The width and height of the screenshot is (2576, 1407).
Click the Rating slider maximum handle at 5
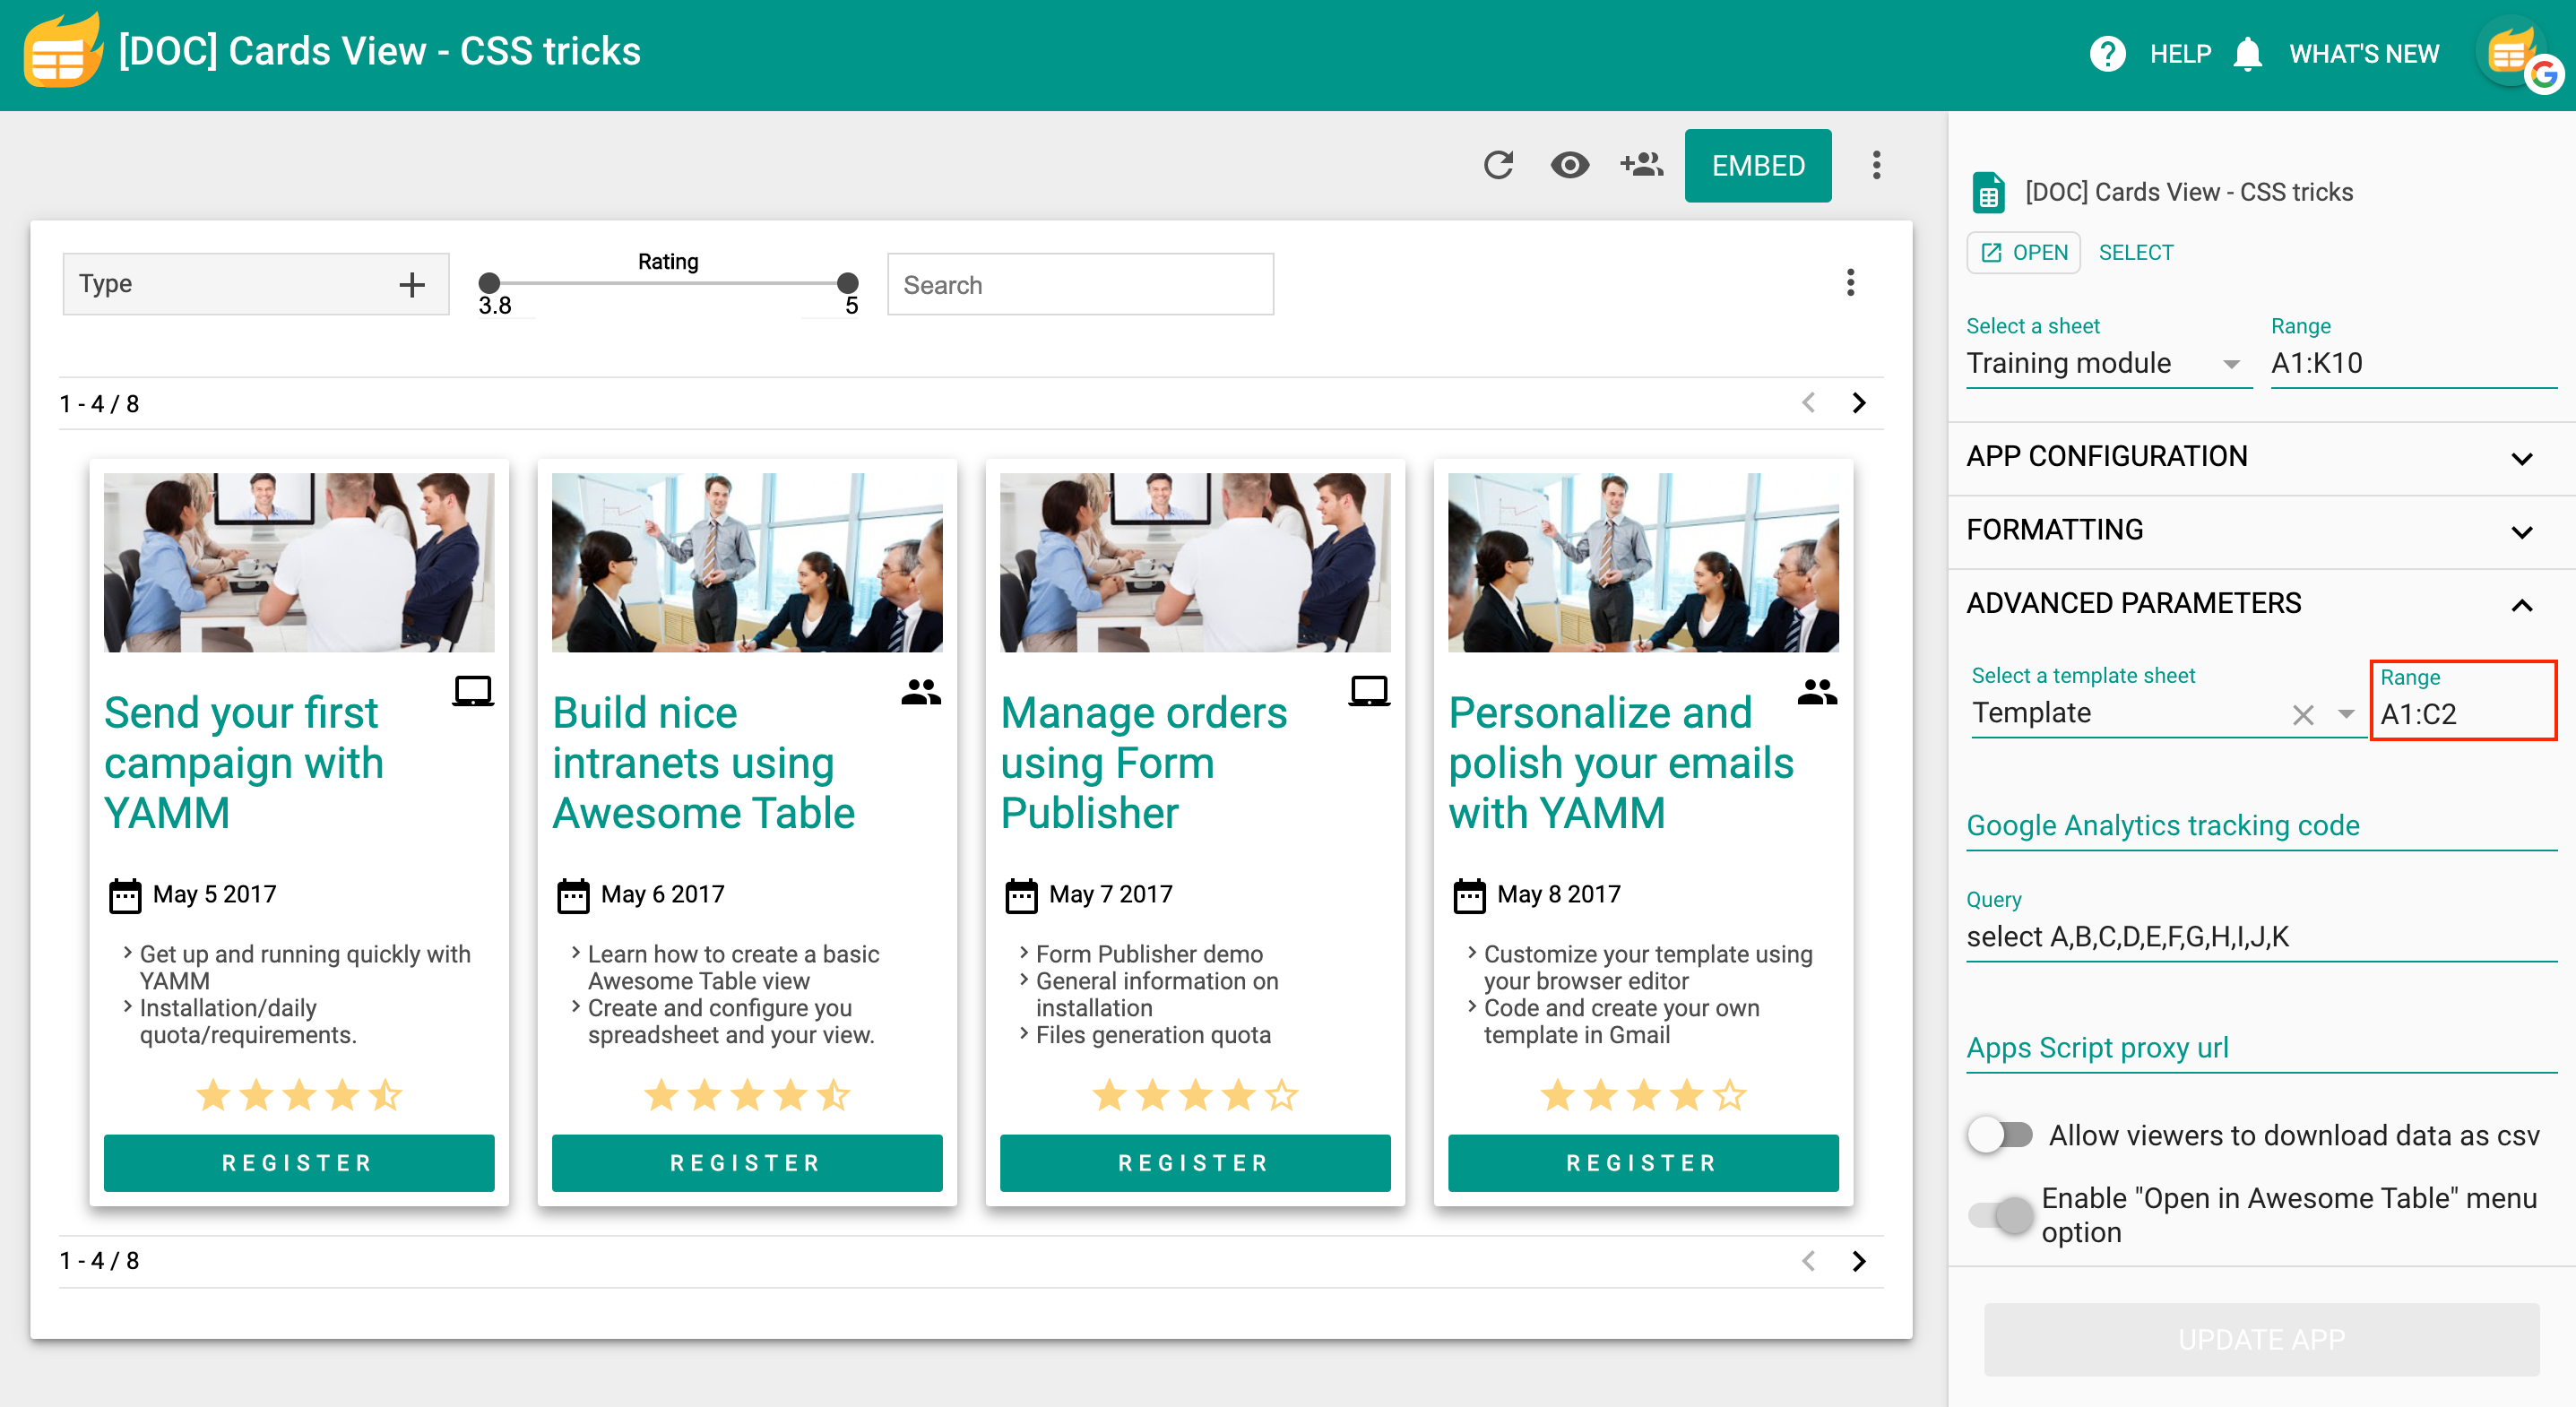(848, 283)
